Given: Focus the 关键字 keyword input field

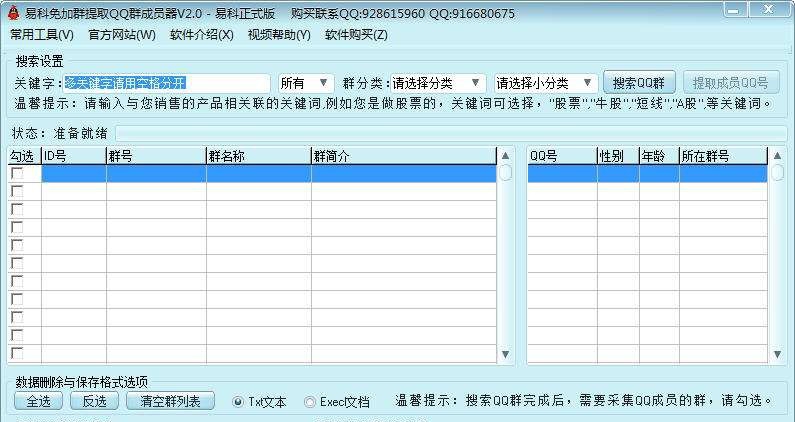Looking at the screenshot, I should (167, 83).
